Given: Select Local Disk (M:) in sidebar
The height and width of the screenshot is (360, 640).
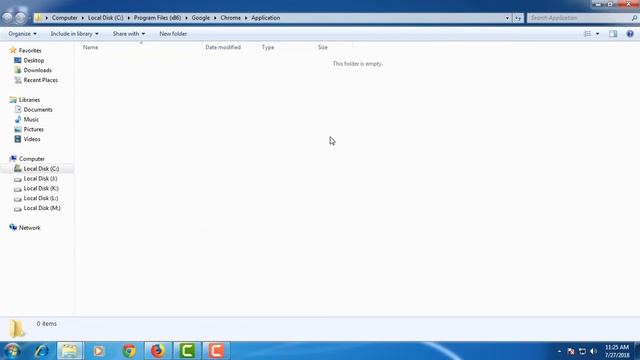Looking at the screenshot, I should tap(42, 208).
